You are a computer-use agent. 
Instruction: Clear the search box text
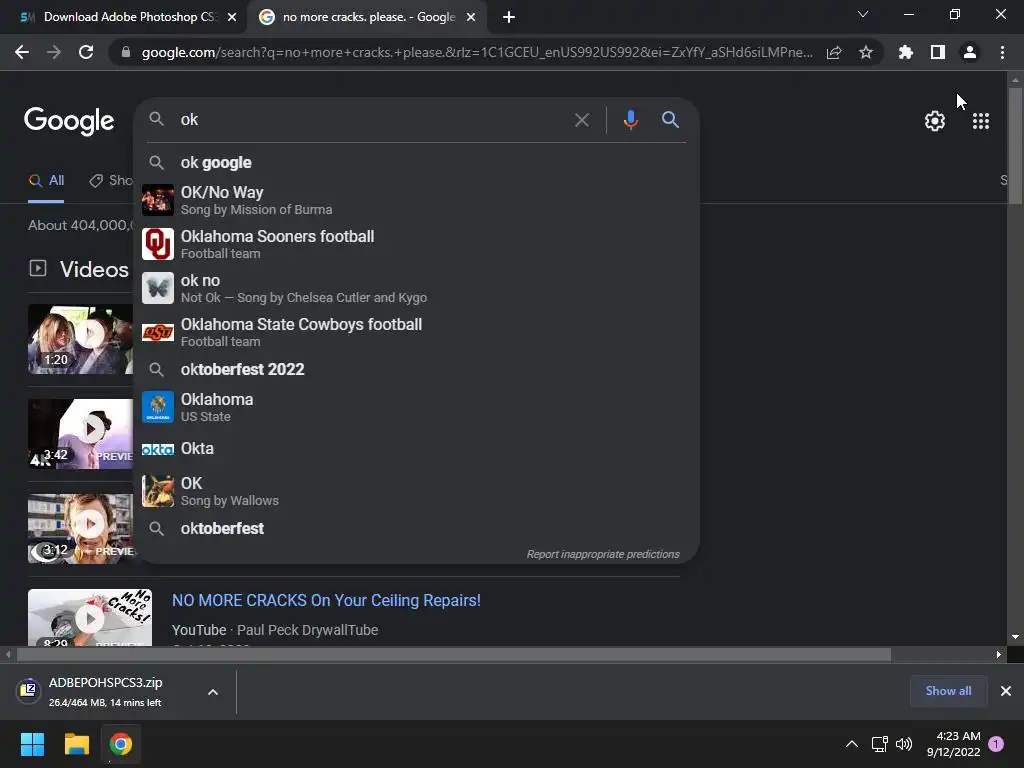pos(581,120)
